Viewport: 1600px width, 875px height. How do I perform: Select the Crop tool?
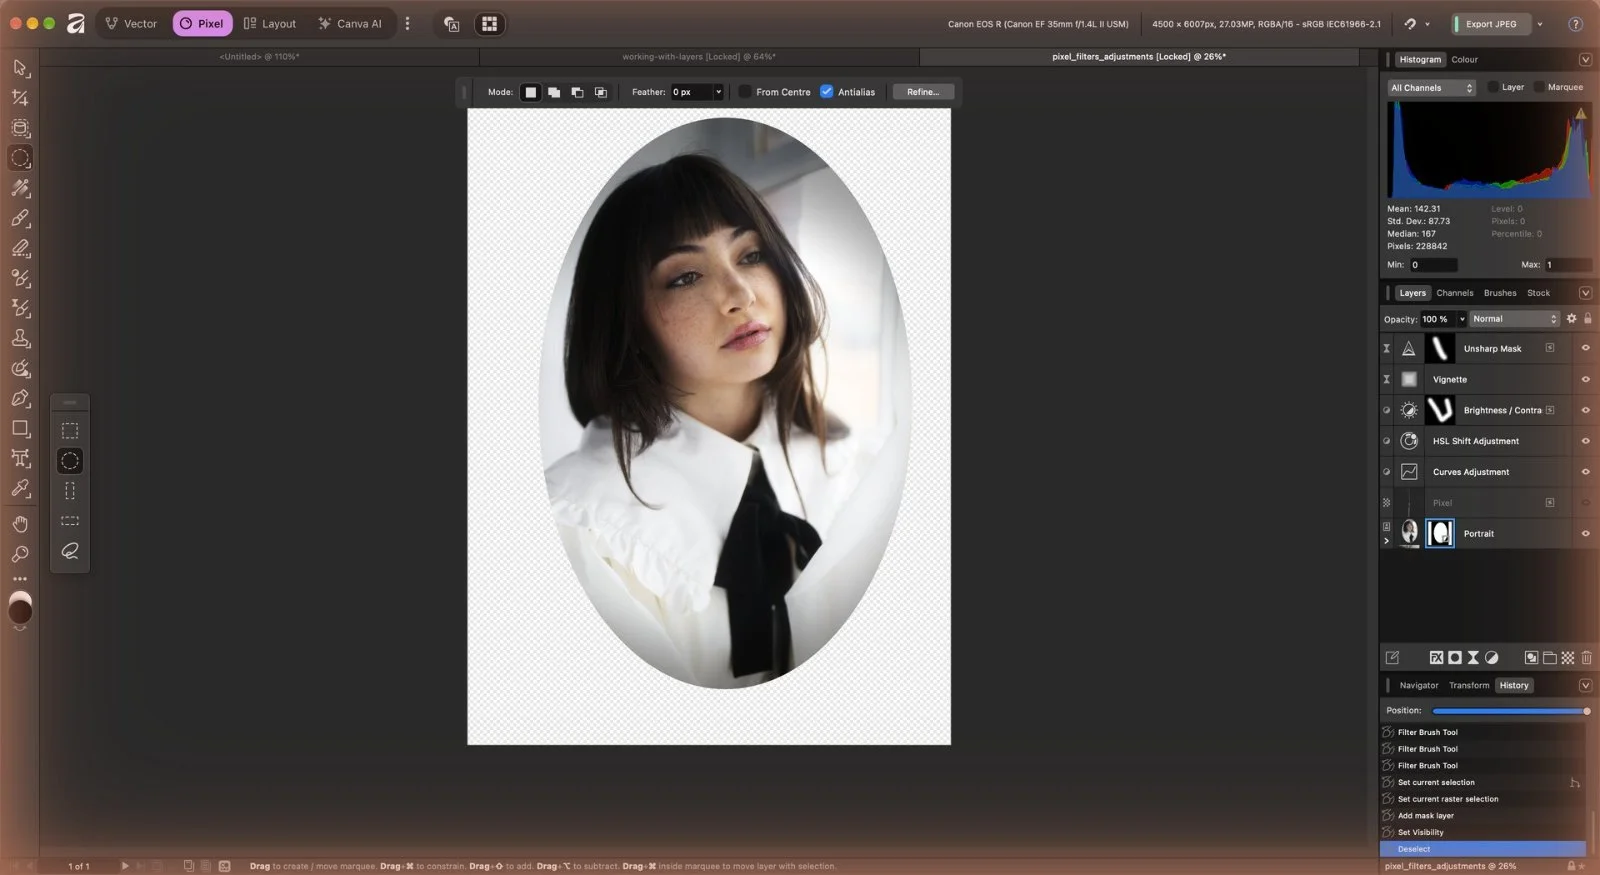click(20, 98)
